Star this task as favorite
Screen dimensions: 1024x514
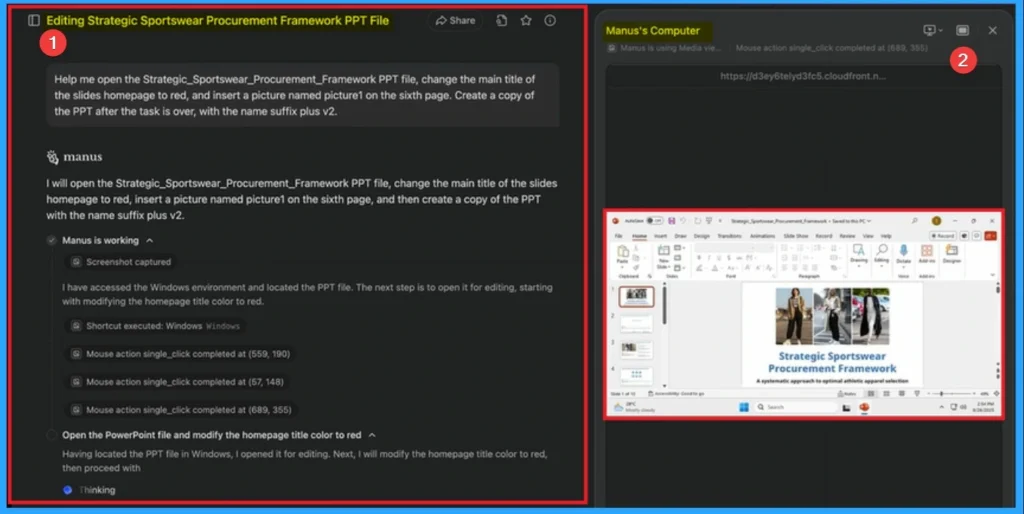[x=526, y=20]
